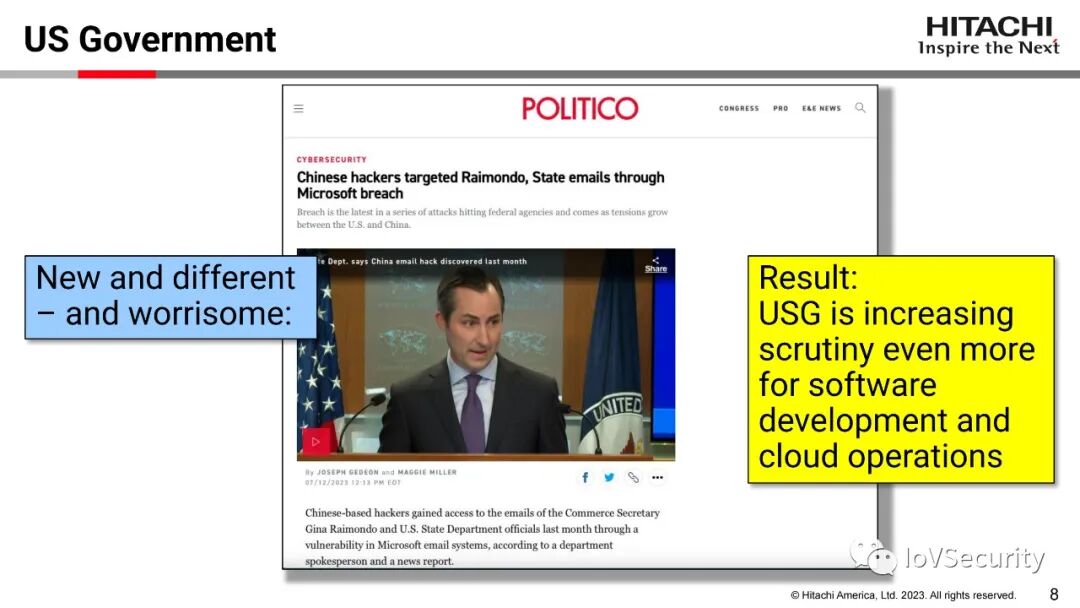Open the CYBERSECURITY category link
The height and width of the screenshot is (608, 1080).
tap(331, 159)
